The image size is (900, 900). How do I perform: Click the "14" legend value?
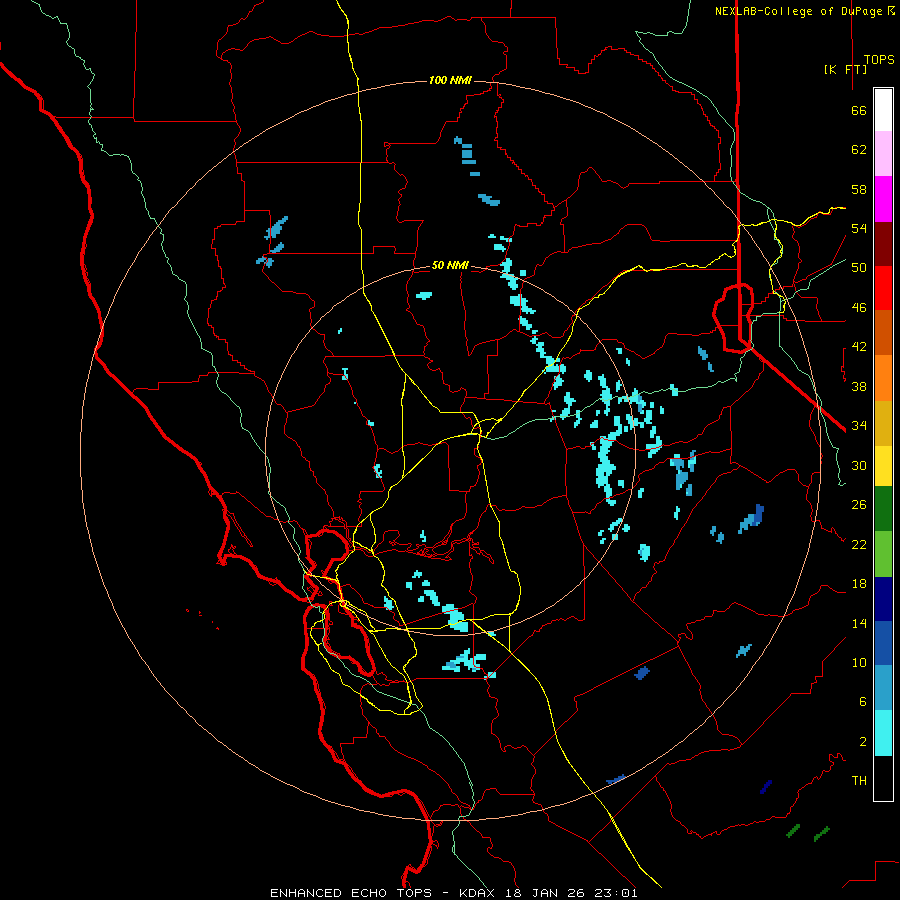(859, 623)
